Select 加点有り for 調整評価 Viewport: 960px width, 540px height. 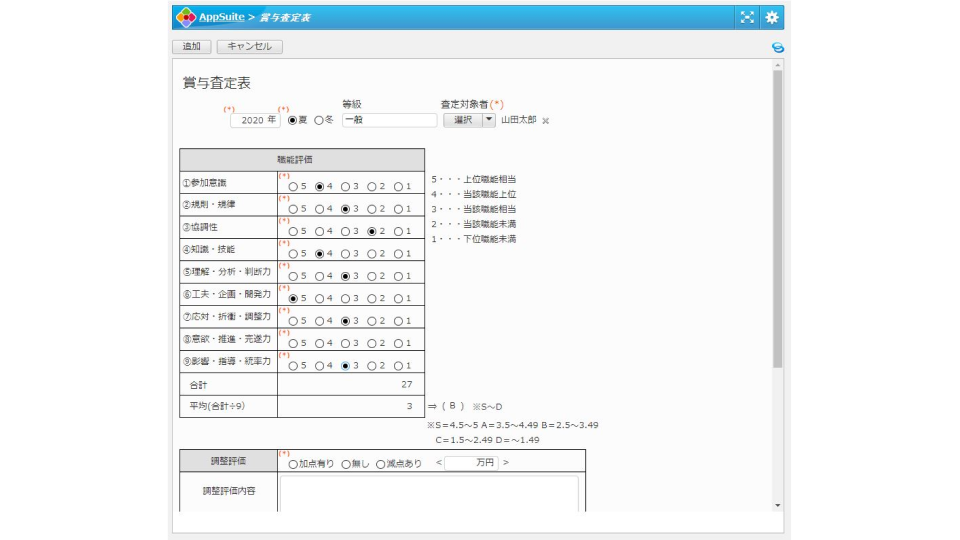pyautogui.click(x=293, y=465)
